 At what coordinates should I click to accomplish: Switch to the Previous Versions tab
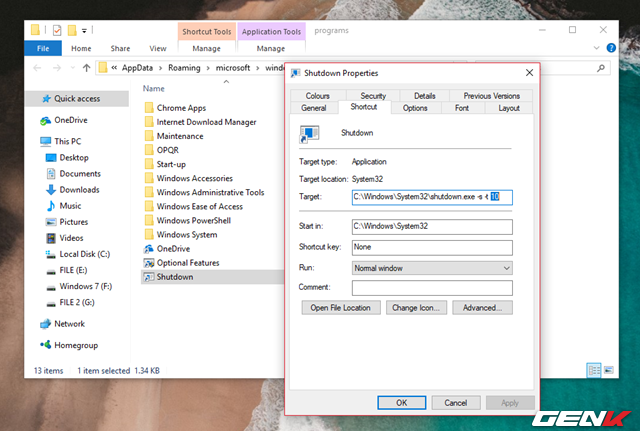[x=491, y=96]
